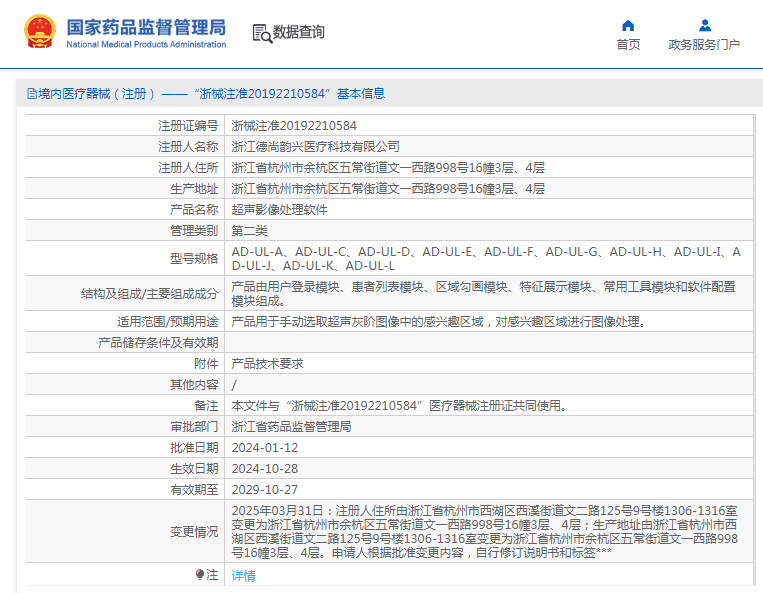
Task: Click the 有效期至 row label
Action: pos(194,489)
